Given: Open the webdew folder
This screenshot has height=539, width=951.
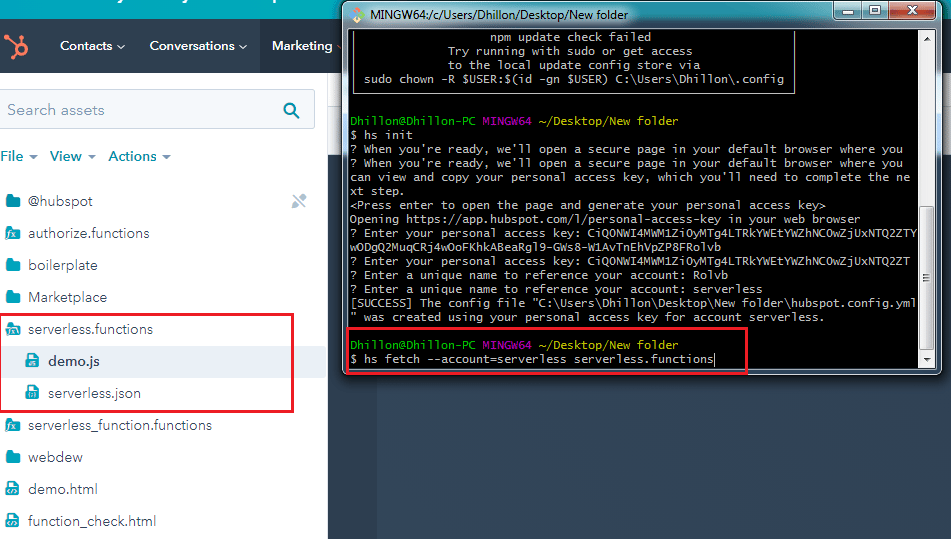Looking at the screenshot, I should 55,458.
